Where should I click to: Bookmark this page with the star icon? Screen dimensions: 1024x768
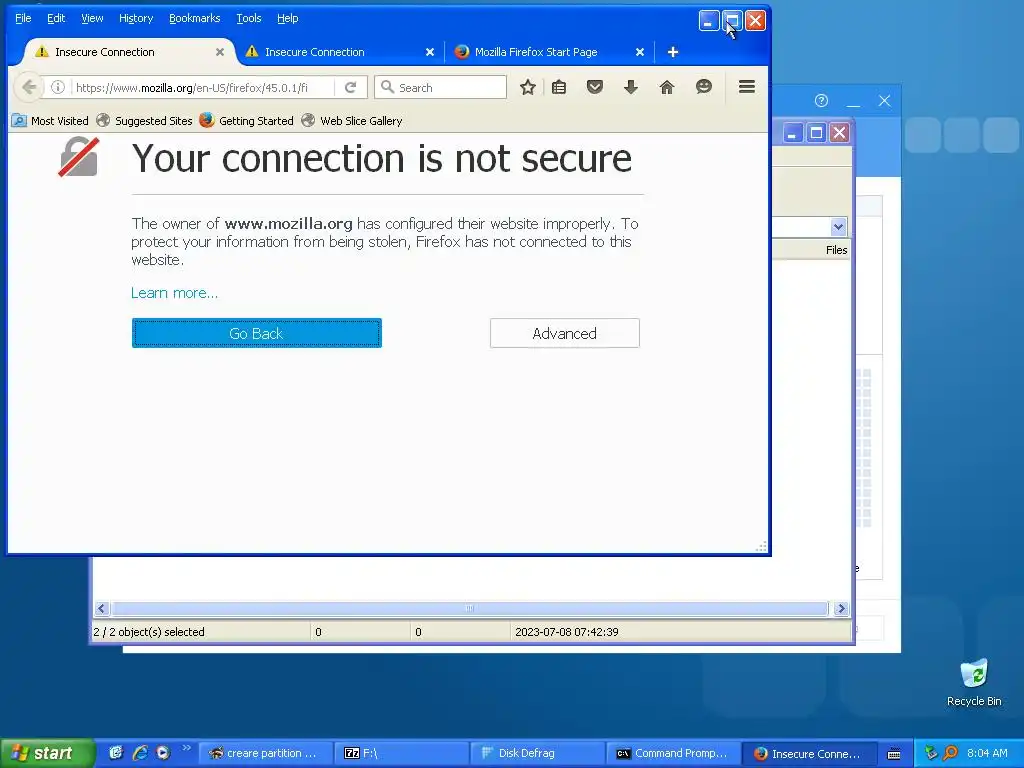528,87
